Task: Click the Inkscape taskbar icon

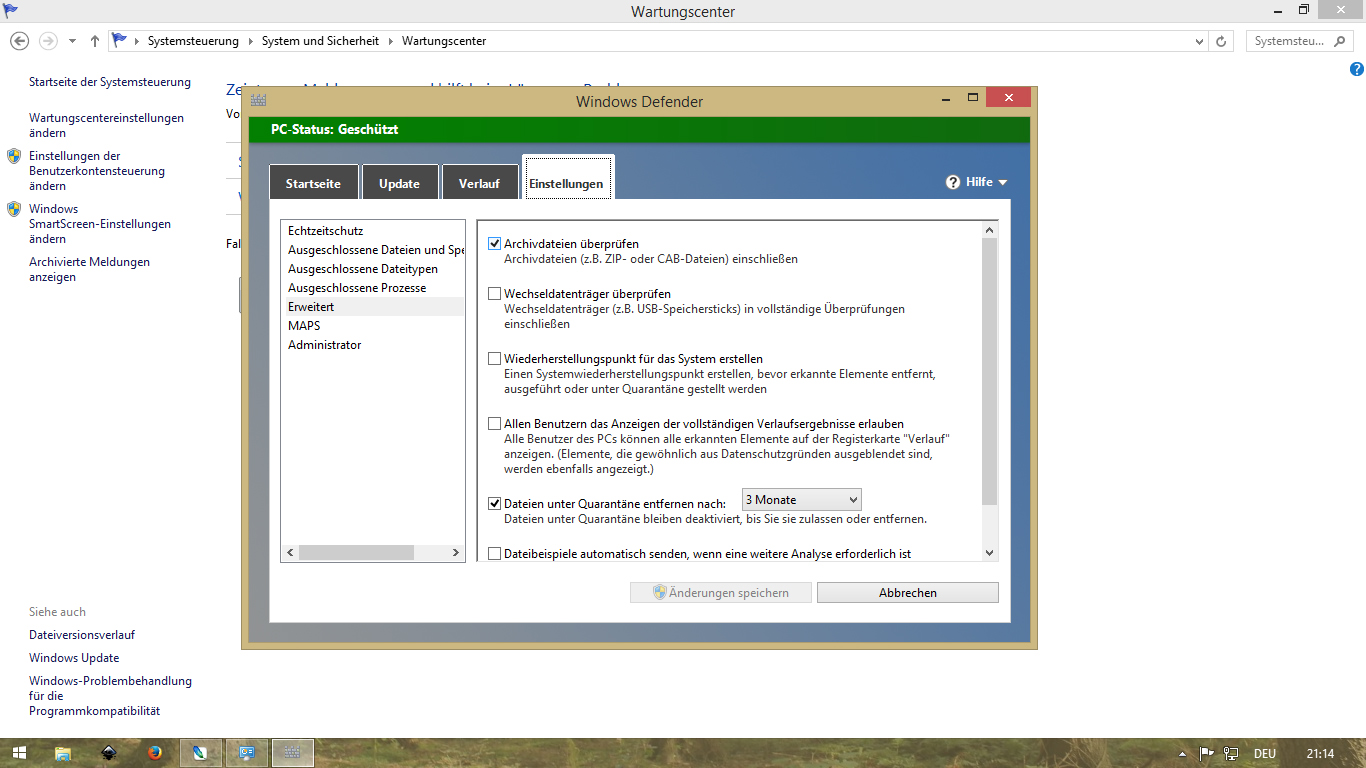Action: [x=109, y=753]
